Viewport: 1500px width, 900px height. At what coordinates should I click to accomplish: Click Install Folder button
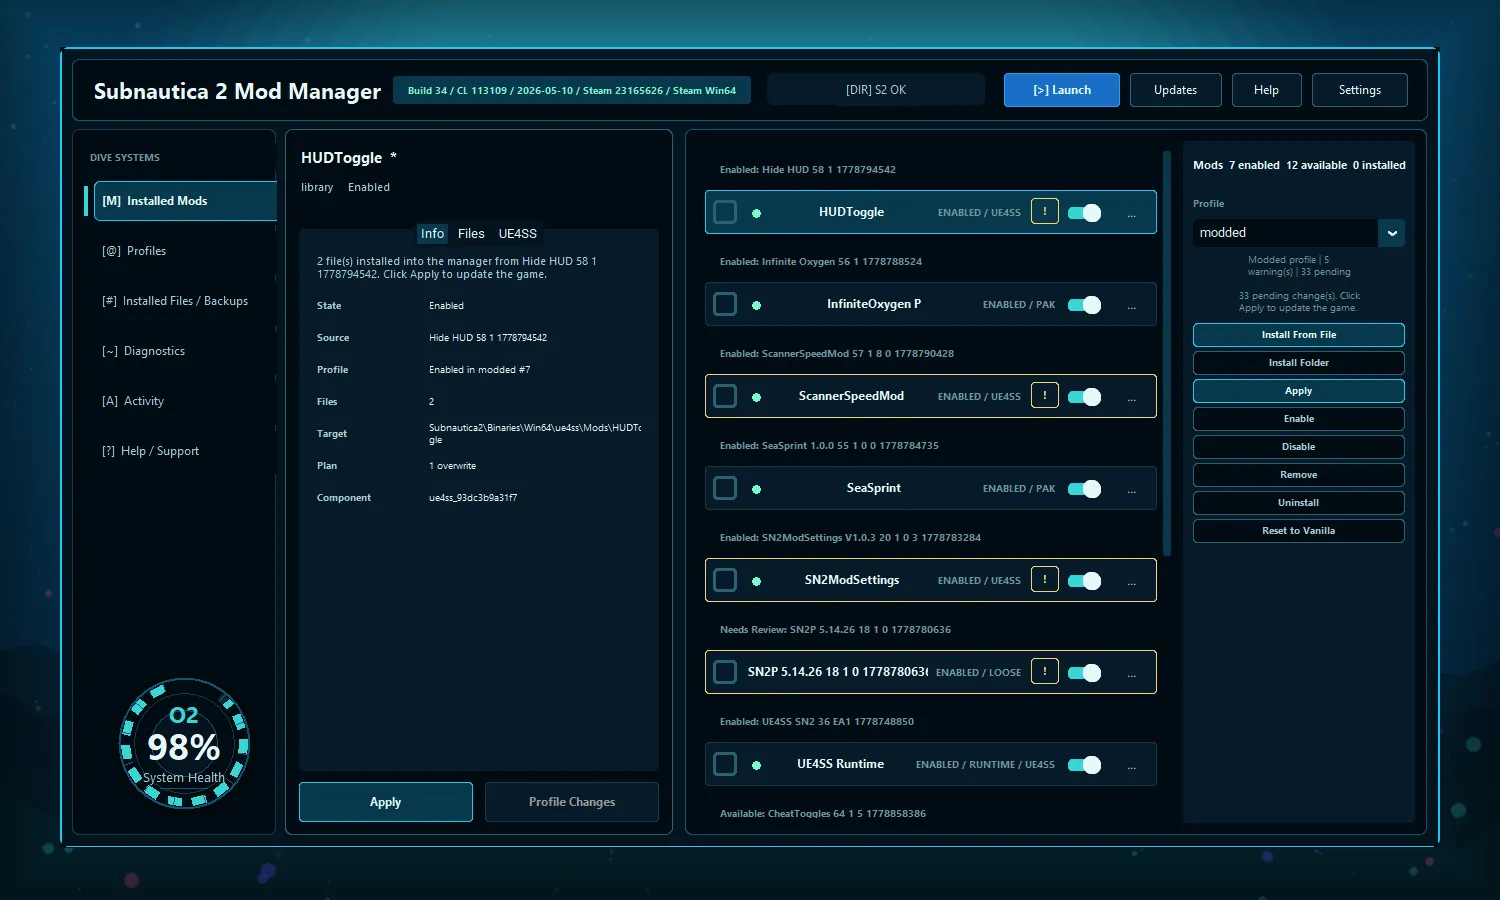pyautogui.click(x=1299, y=363)
